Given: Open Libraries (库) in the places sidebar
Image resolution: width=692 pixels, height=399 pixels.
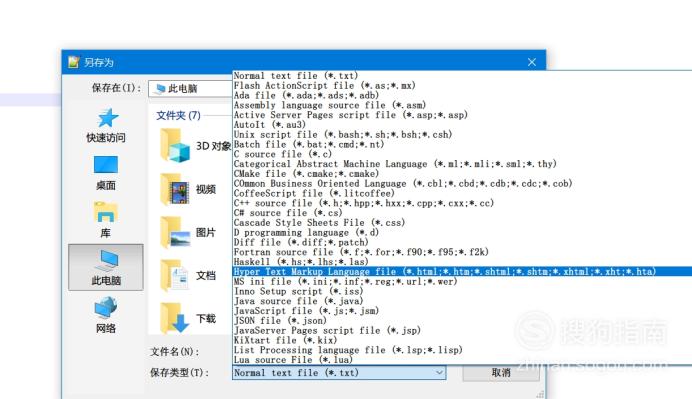Looking at the screenshot, I should coord(105,220).
